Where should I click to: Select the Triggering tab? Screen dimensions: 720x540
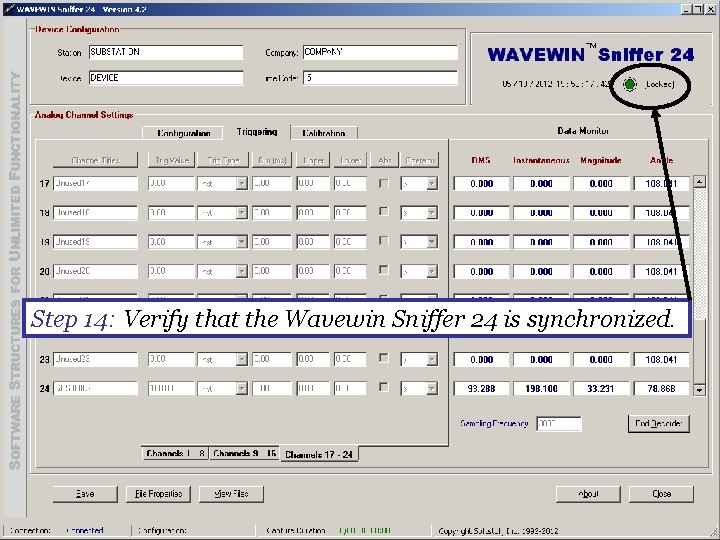tap(257, 132)
